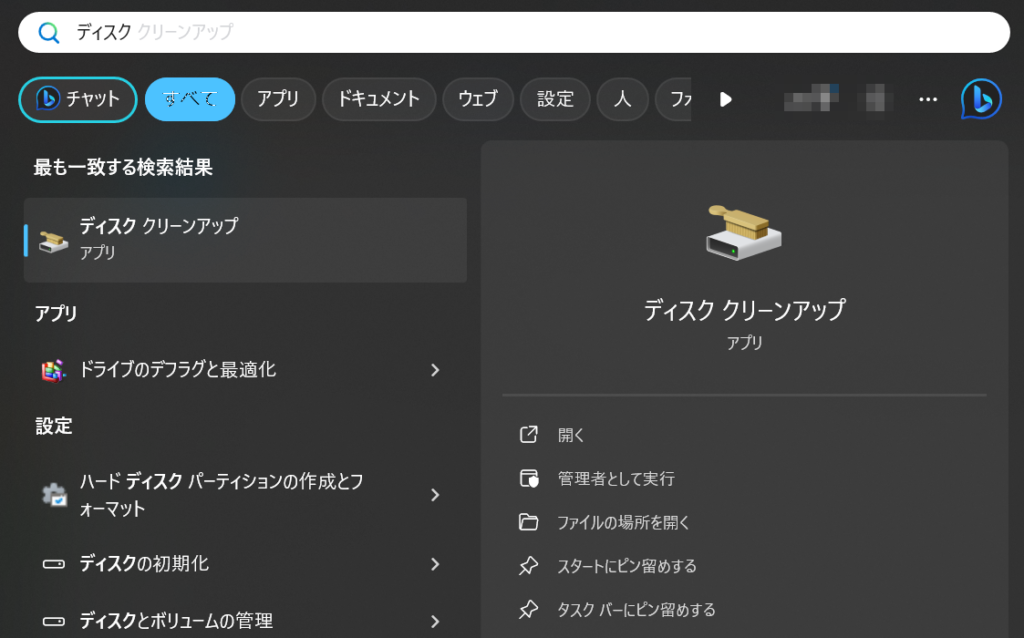Switch to the アプリ filter tab

(278, 99)
